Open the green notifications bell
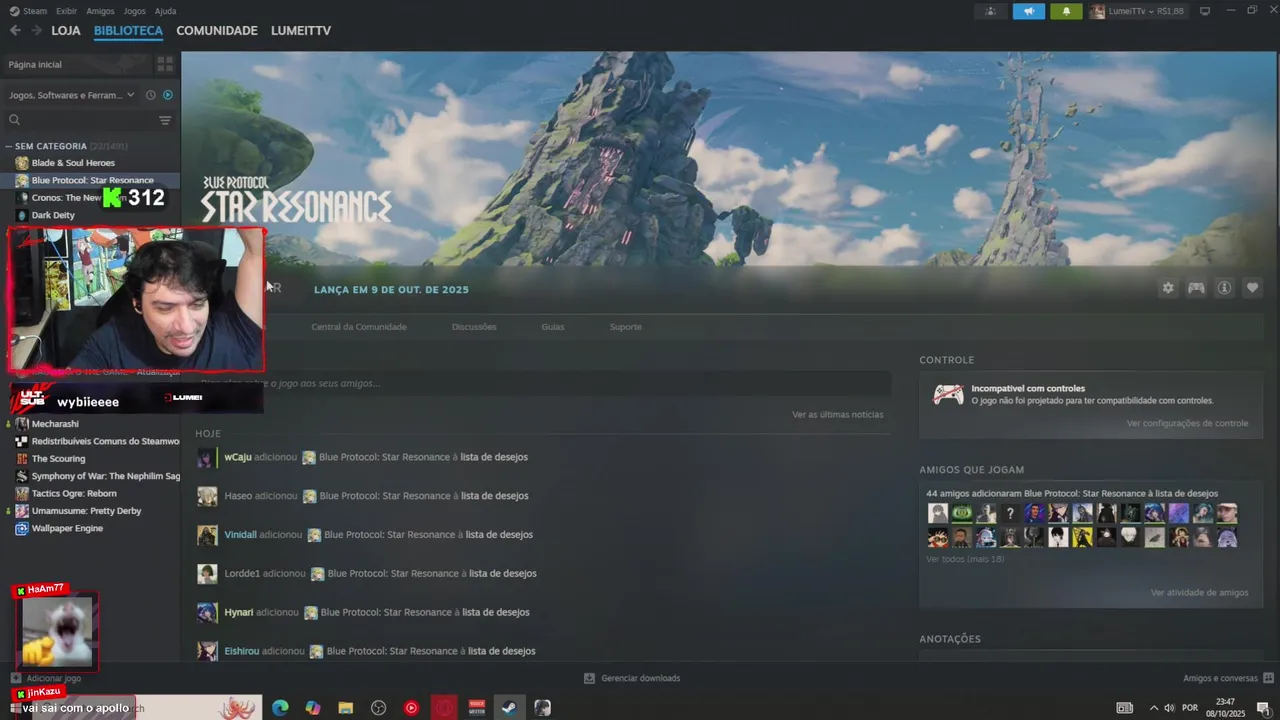1280x720 pixels. (1066, 11)
